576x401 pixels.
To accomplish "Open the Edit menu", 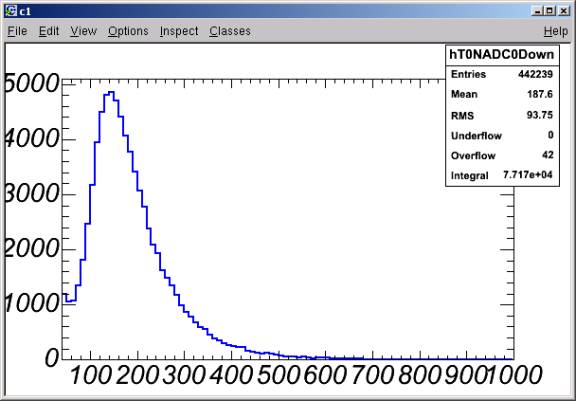I will (49, 31).
